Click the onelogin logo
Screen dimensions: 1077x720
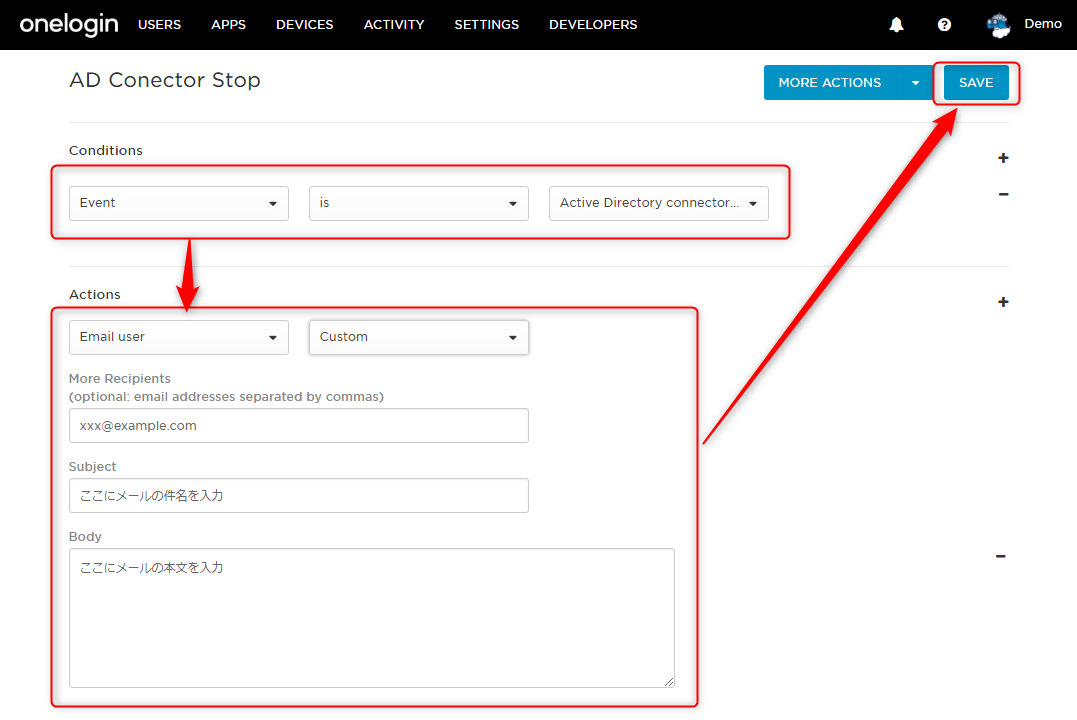tap(69, 25)
